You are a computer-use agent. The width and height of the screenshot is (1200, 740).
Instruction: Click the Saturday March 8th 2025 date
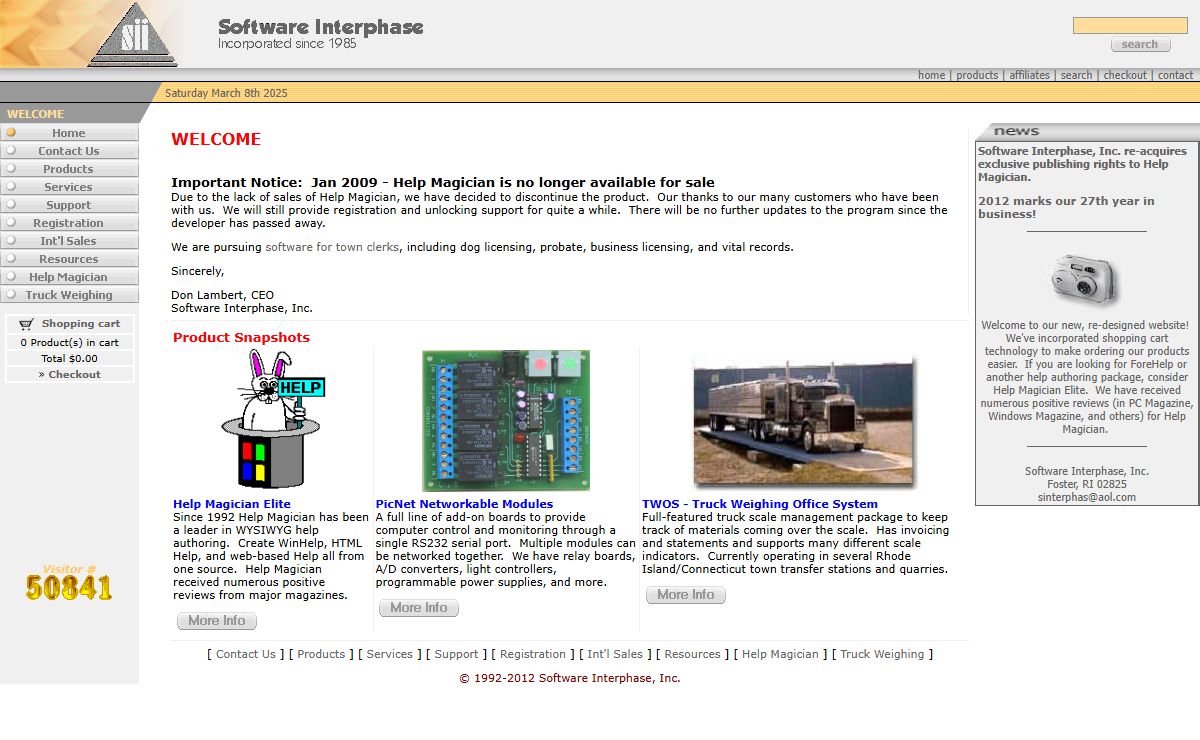[226, 93]
